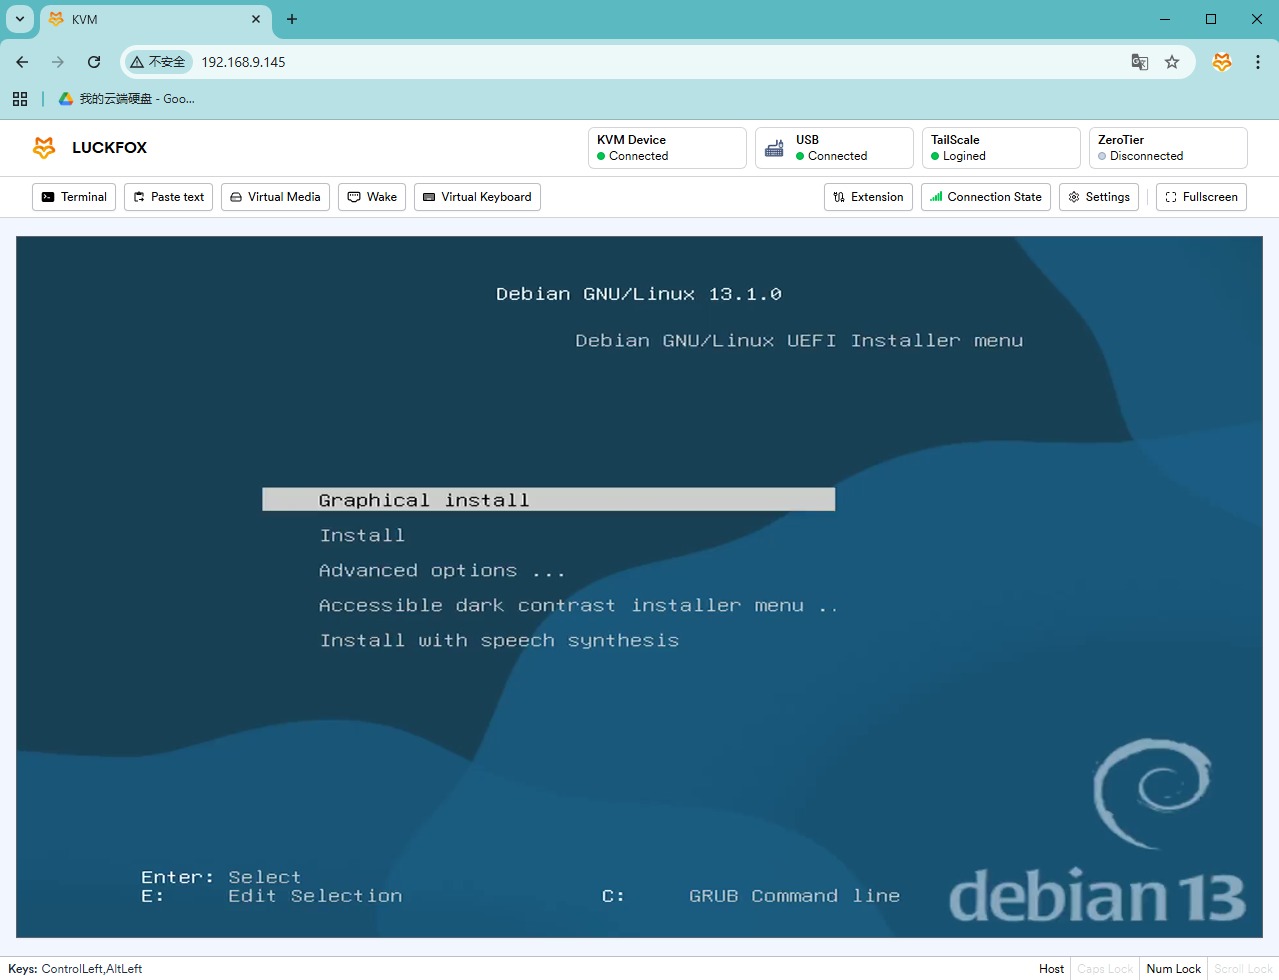Expand the tab search dropdown arrow

point(20,19)
